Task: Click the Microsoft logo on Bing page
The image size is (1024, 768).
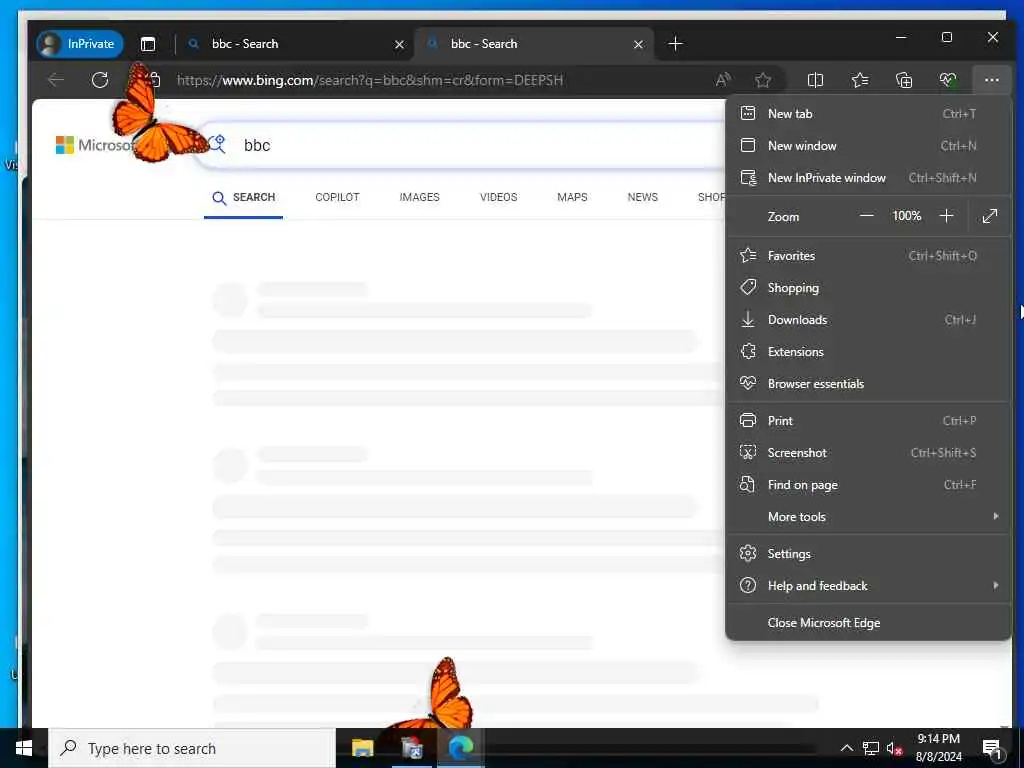Action: pyautogui.click(x=93, y=145)
